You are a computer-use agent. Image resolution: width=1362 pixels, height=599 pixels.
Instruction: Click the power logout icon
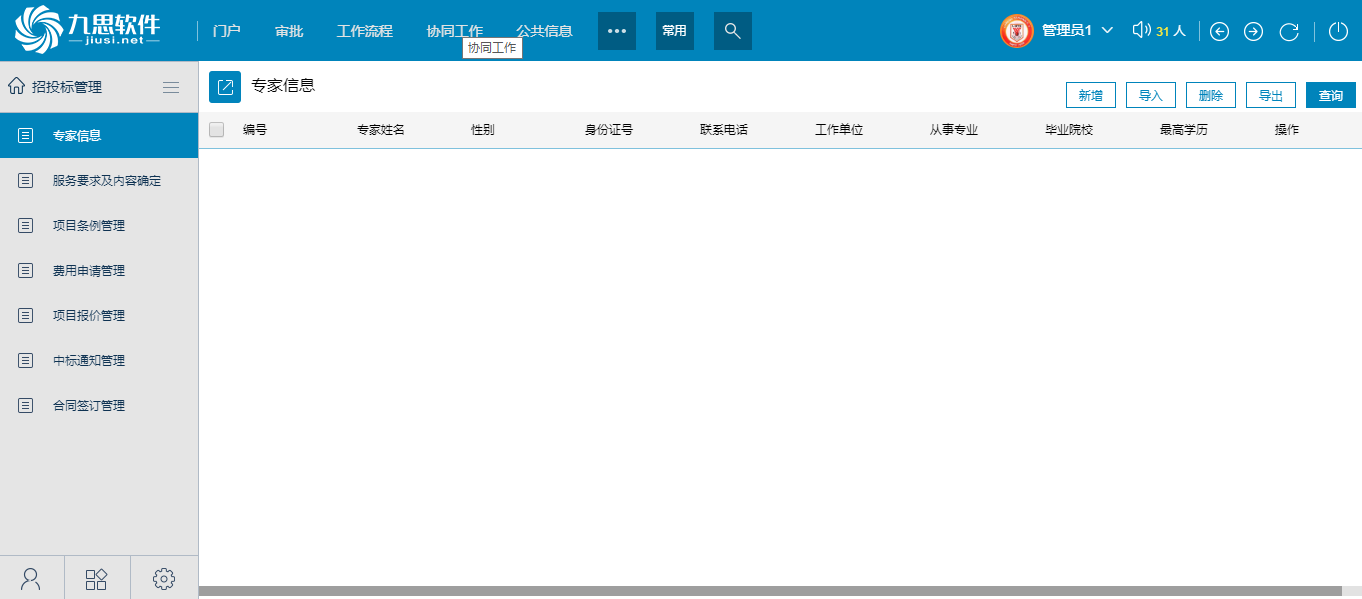coord(1338,31)
